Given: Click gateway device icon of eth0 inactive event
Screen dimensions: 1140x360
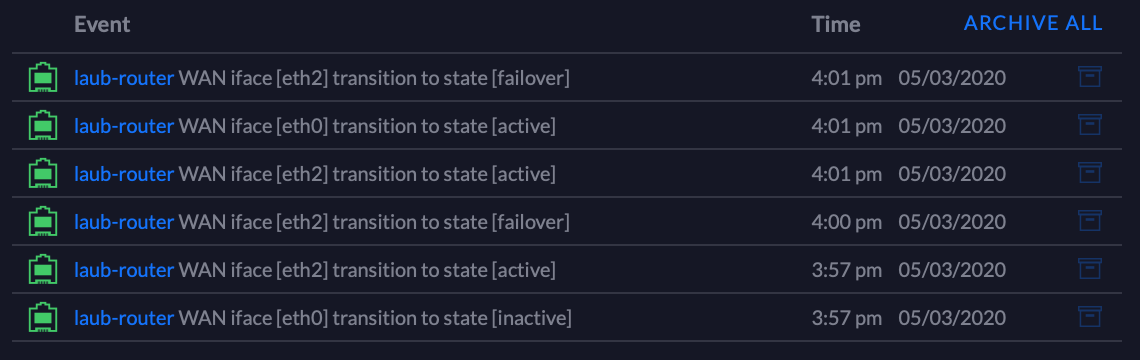Looking at the screenshot, I should (x=43, y=318).
